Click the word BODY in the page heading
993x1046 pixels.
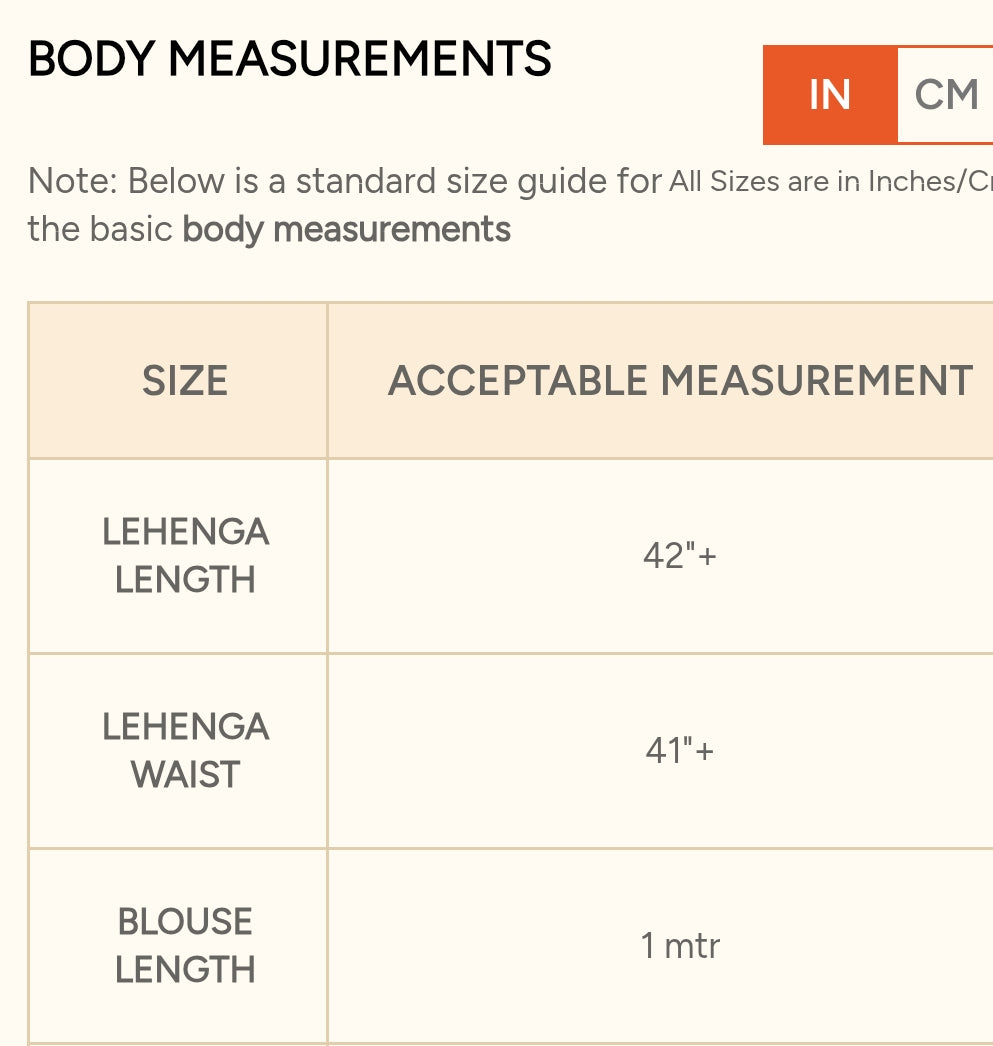tap(91, 59)
